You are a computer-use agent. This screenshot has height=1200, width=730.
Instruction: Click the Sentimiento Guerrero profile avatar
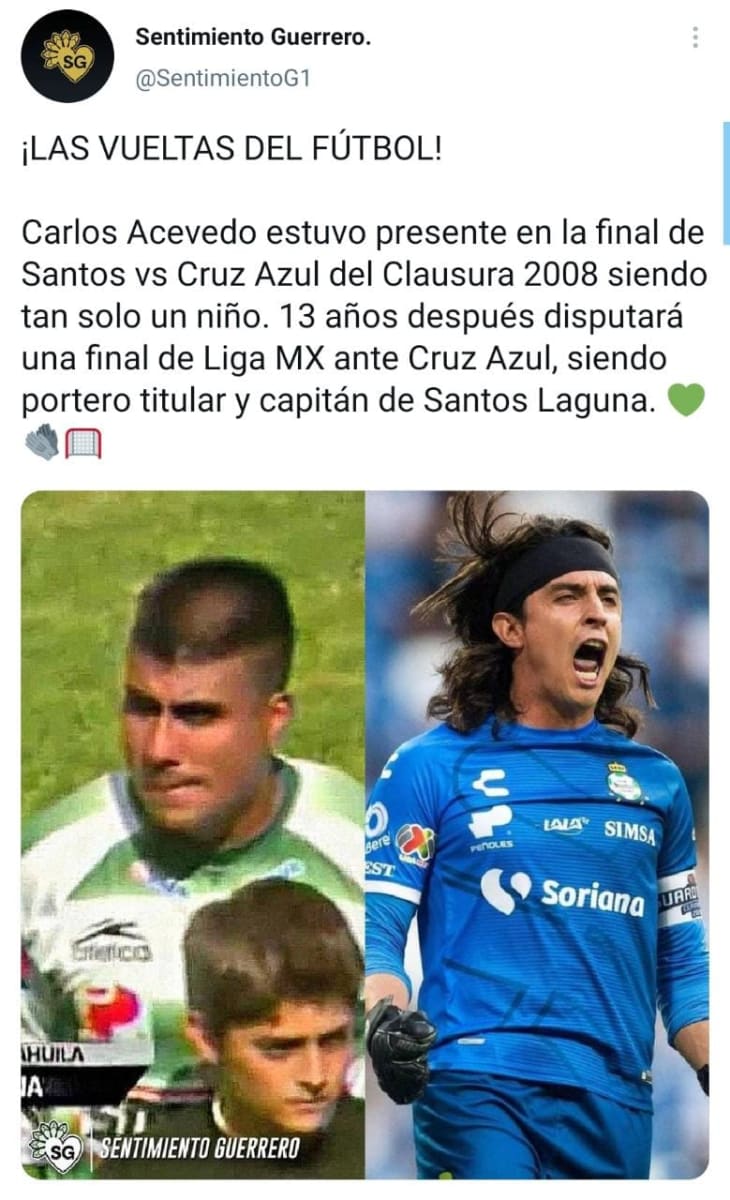tap(67, 56)
